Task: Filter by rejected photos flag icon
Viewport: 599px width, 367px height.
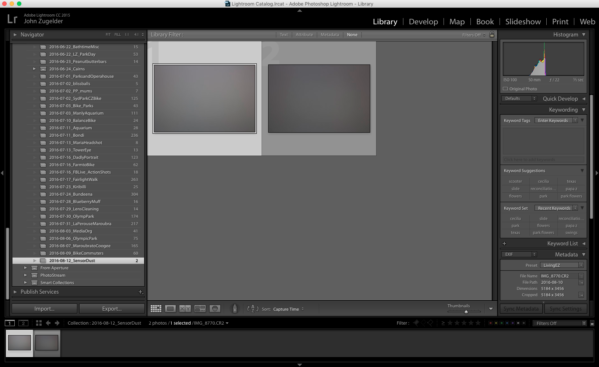Action: [430, 323]
